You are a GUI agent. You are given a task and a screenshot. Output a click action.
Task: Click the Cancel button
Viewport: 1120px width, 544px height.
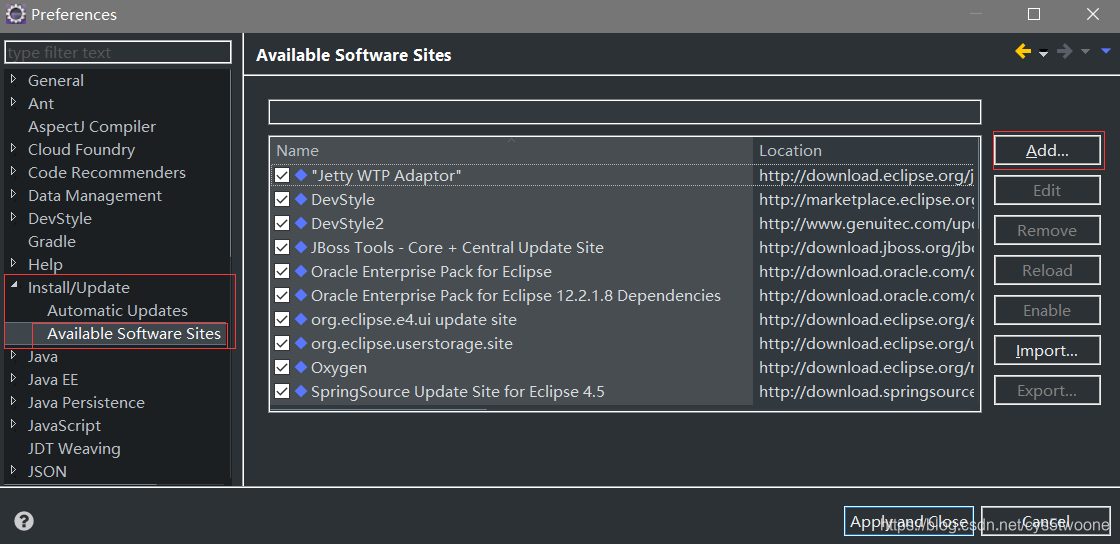[1046, 521]
